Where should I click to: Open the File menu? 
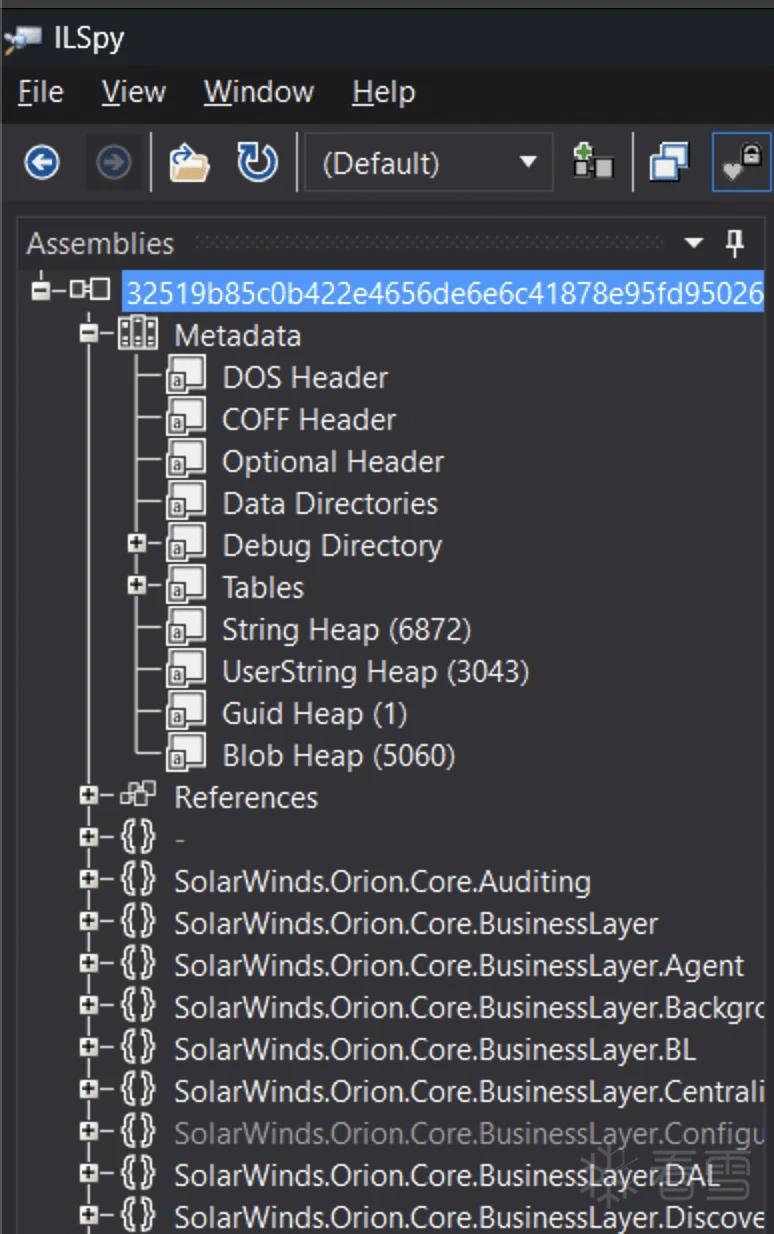(x=40, y=93)
